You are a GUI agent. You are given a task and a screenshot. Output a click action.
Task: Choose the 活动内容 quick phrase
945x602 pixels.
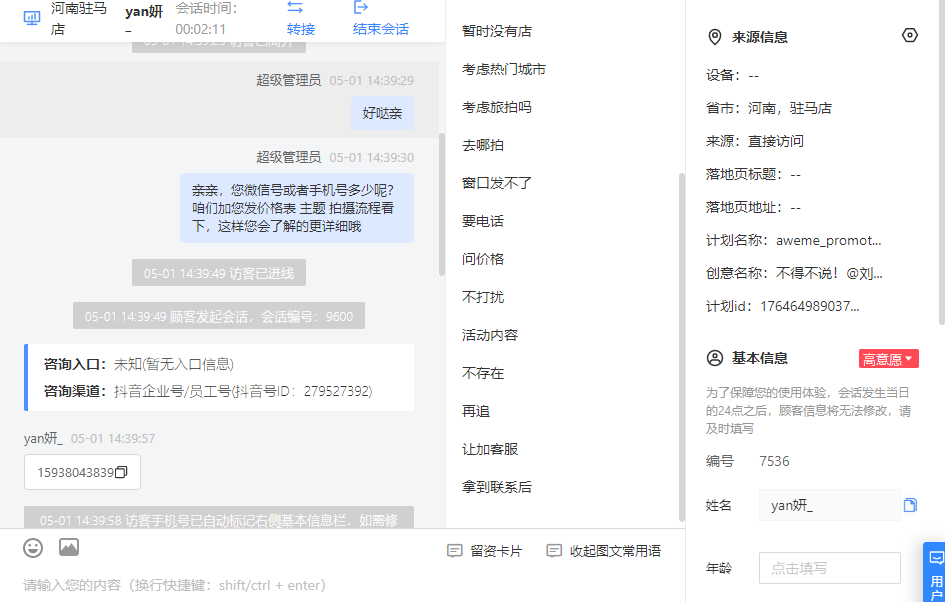pos(489,335)
